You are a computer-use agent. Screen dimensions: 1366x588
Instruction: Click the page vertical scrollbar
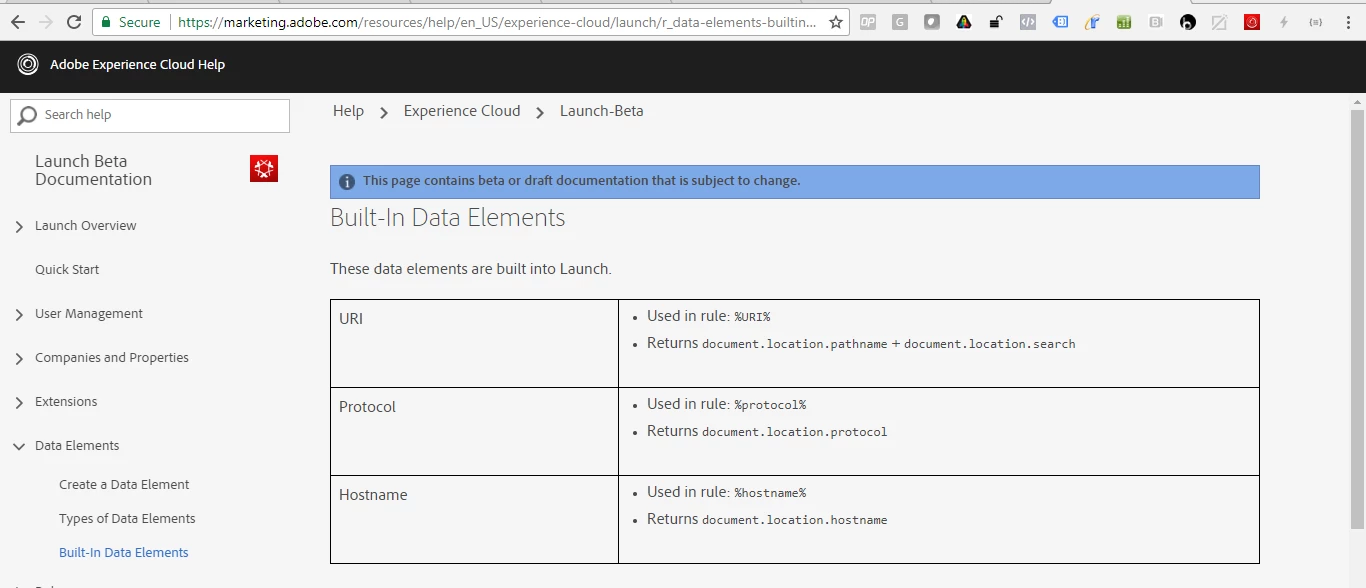[x=1358, y=320]
